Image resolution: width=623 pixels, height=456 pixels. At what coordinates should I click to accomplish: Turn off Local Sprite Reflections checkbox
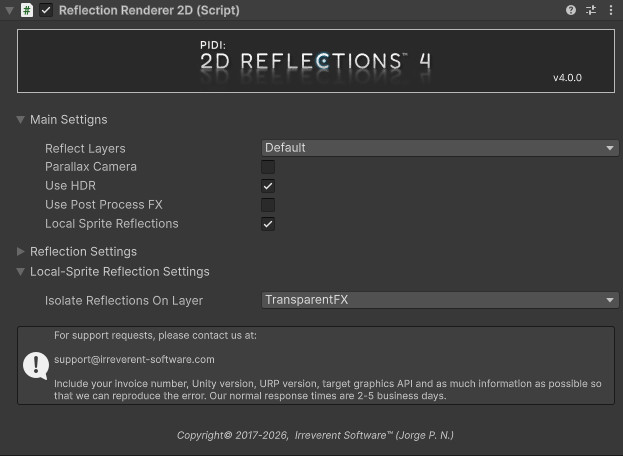[x=268, y=224]
